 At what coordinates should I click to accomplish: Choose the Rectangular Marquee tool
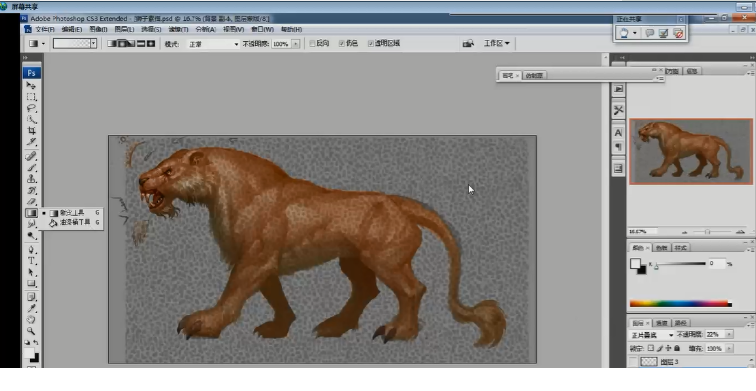tap(31, 97)
